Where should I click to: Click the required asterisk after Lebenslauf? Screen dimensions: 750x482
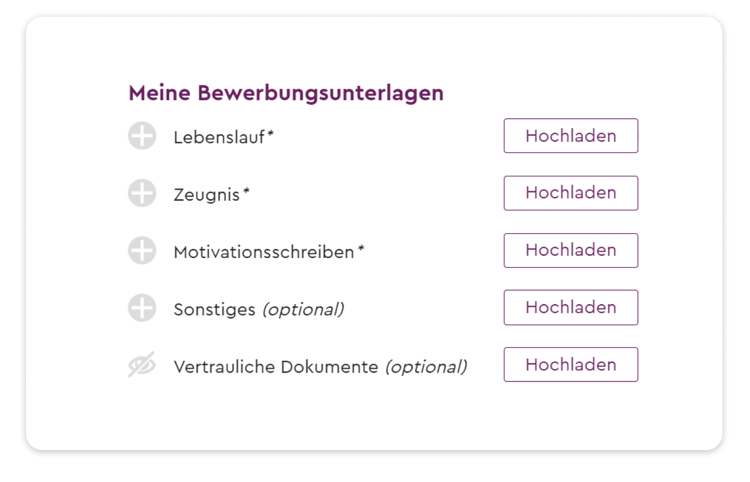(270, 133)
